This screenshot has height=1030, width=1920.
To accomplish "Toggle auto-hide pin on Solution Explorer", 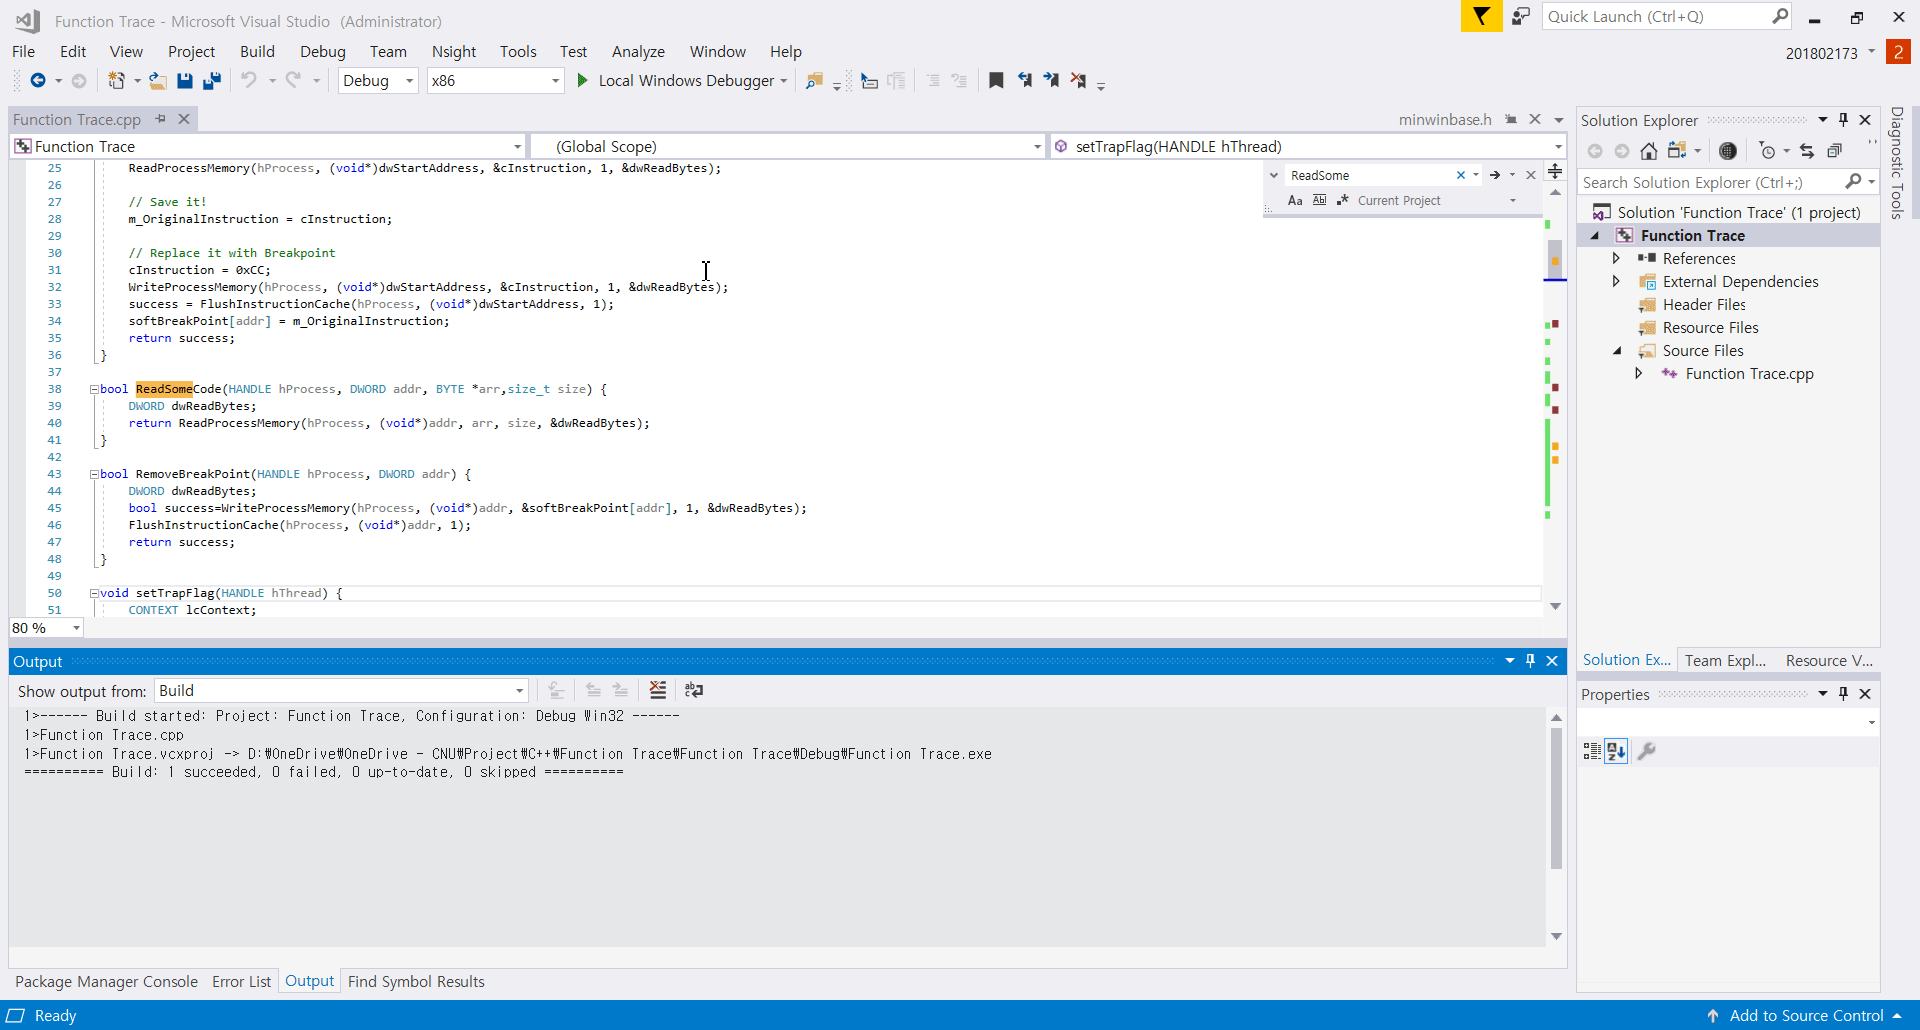I will click(1843, 120).
